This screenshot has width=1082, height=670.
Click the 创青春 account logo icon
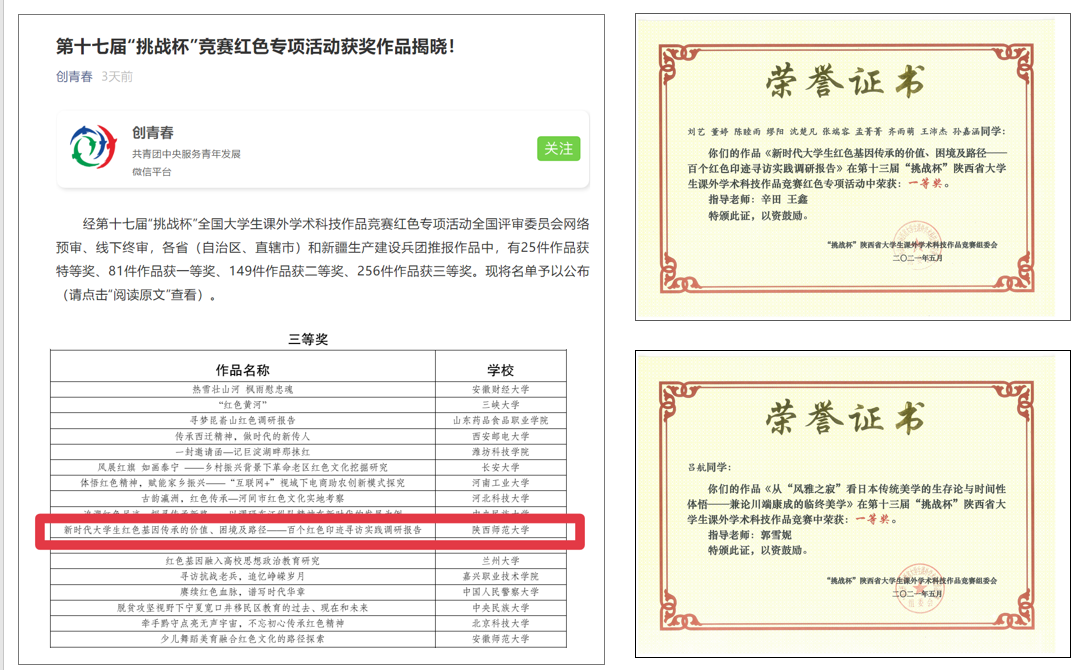(x=93, y=148)
